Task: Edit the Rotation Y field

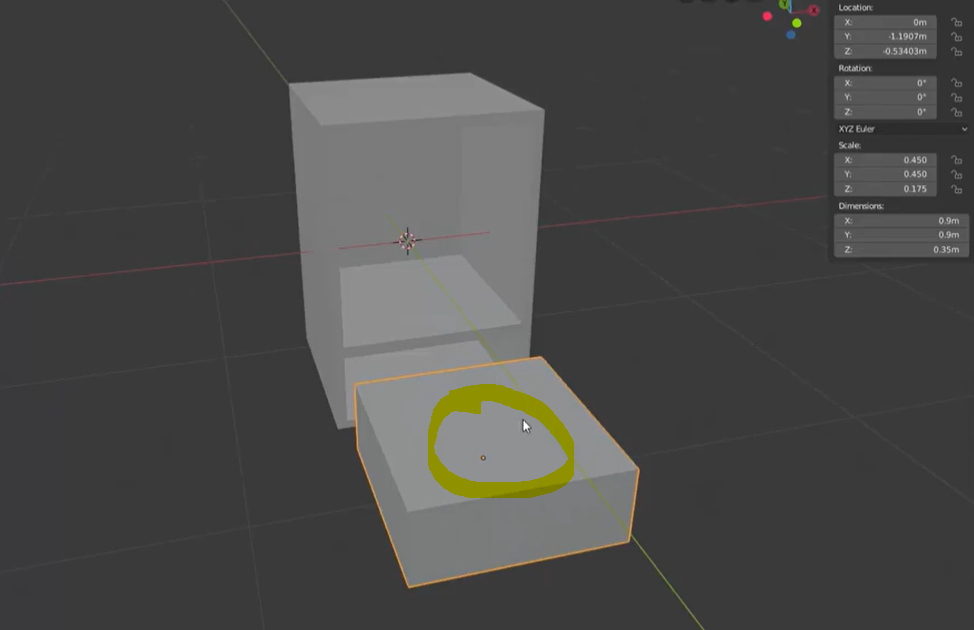Action: [885, 98]
